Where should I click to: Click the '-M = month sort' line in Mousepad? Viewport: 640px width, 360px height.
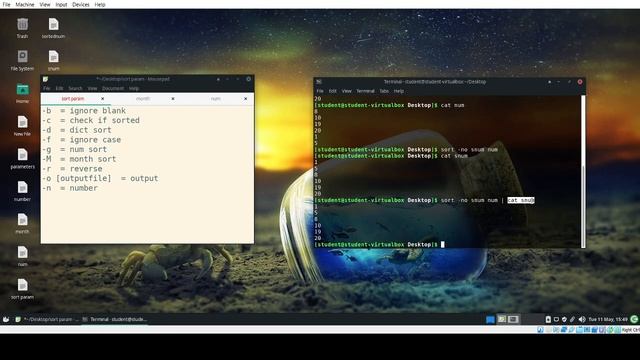click(79, 159)
